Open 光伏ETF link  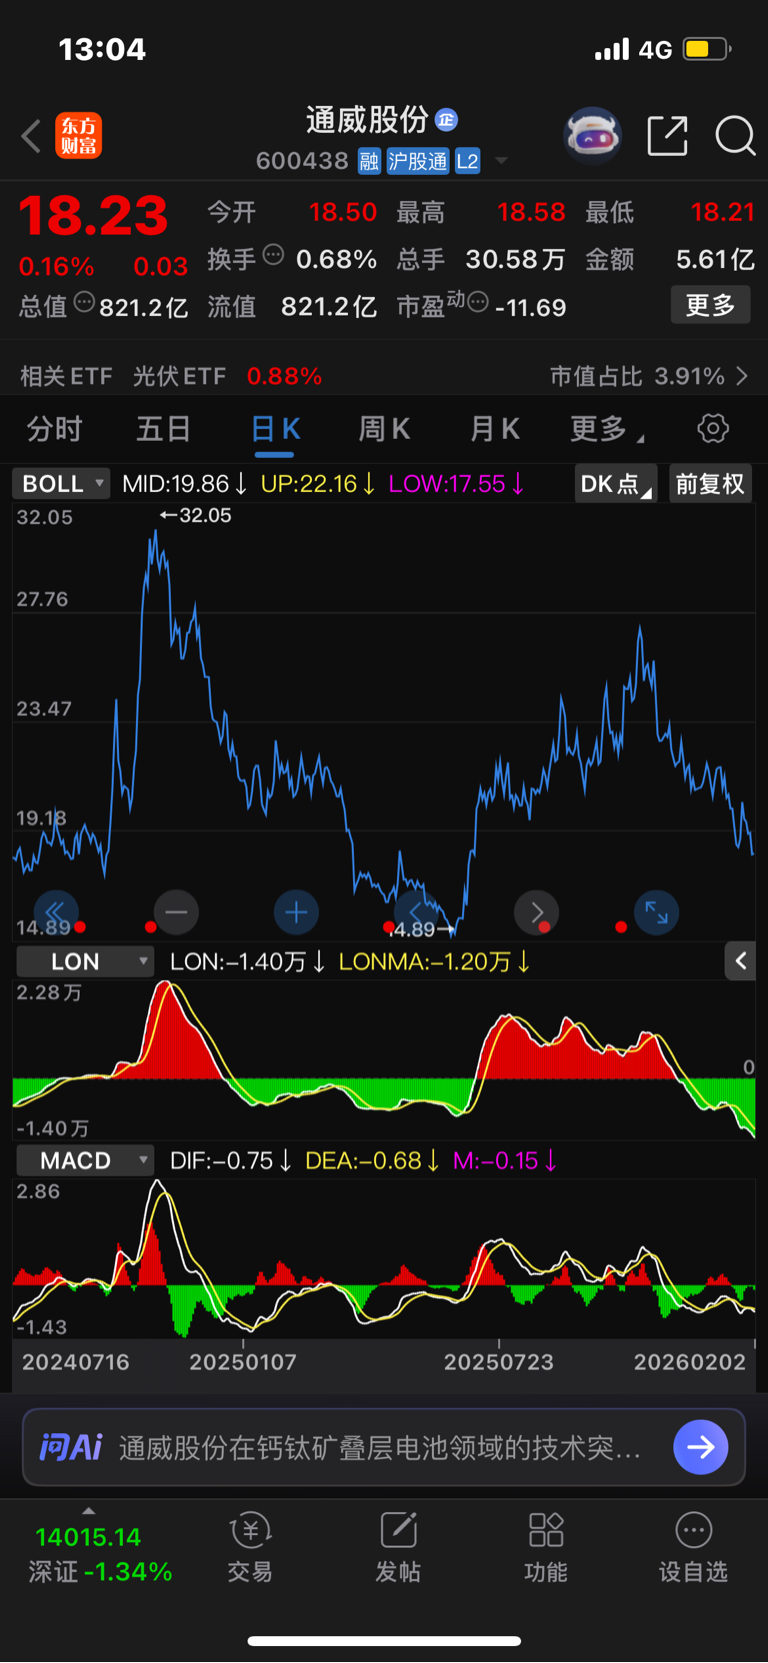(179, 376)
